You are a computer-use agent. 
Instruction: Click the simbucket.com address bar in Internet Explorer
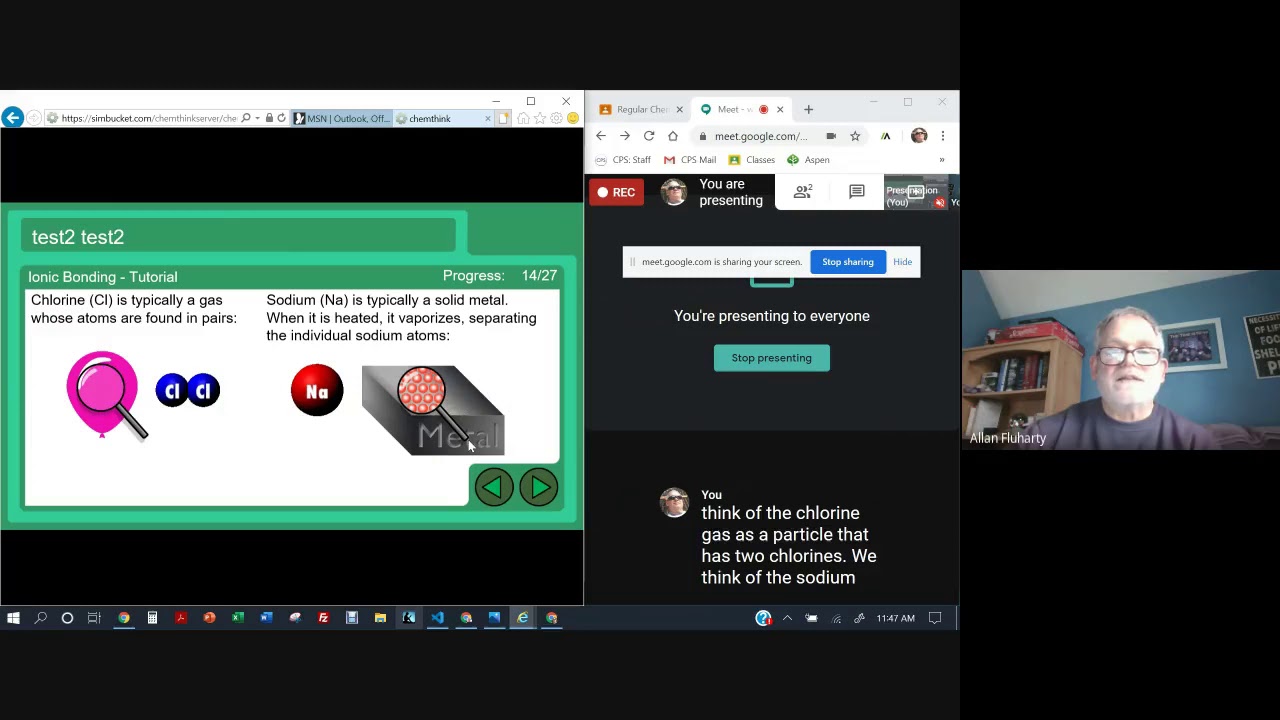[x=148, y=118]
